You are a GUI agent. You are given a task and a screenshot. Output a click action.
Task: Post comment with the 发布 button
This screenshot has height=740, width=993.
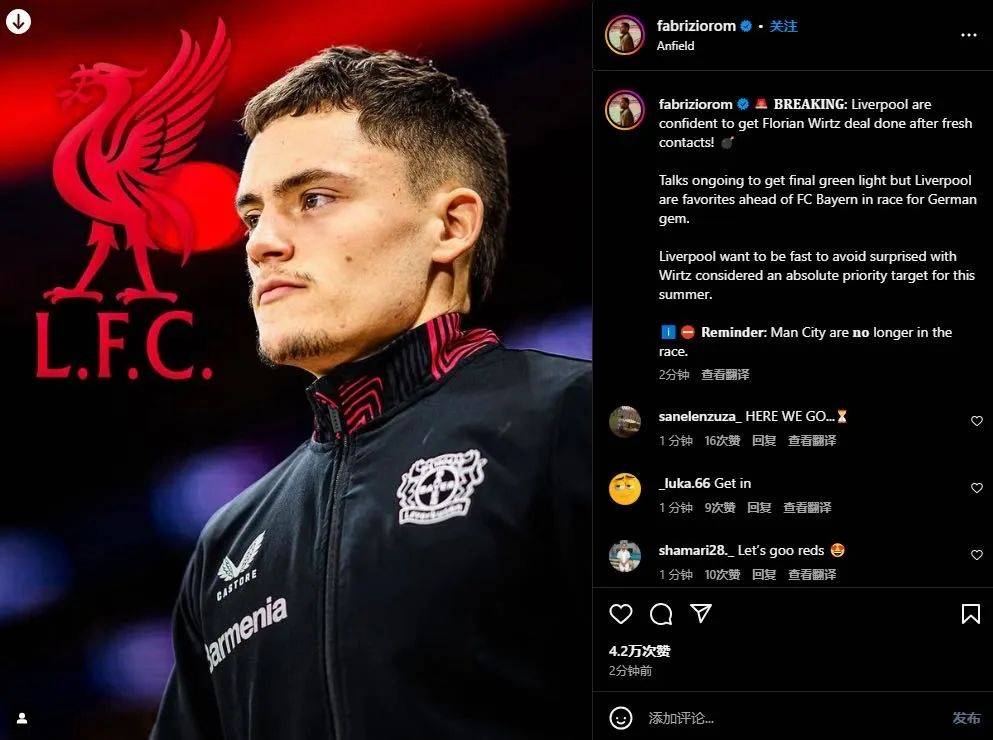(966, 718)
